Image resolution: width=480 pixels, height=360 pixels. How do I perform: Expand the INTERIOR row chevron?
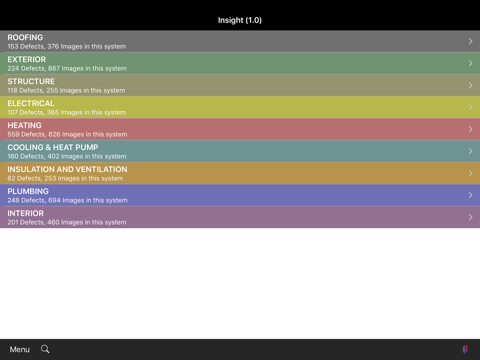tap(470, 217)
